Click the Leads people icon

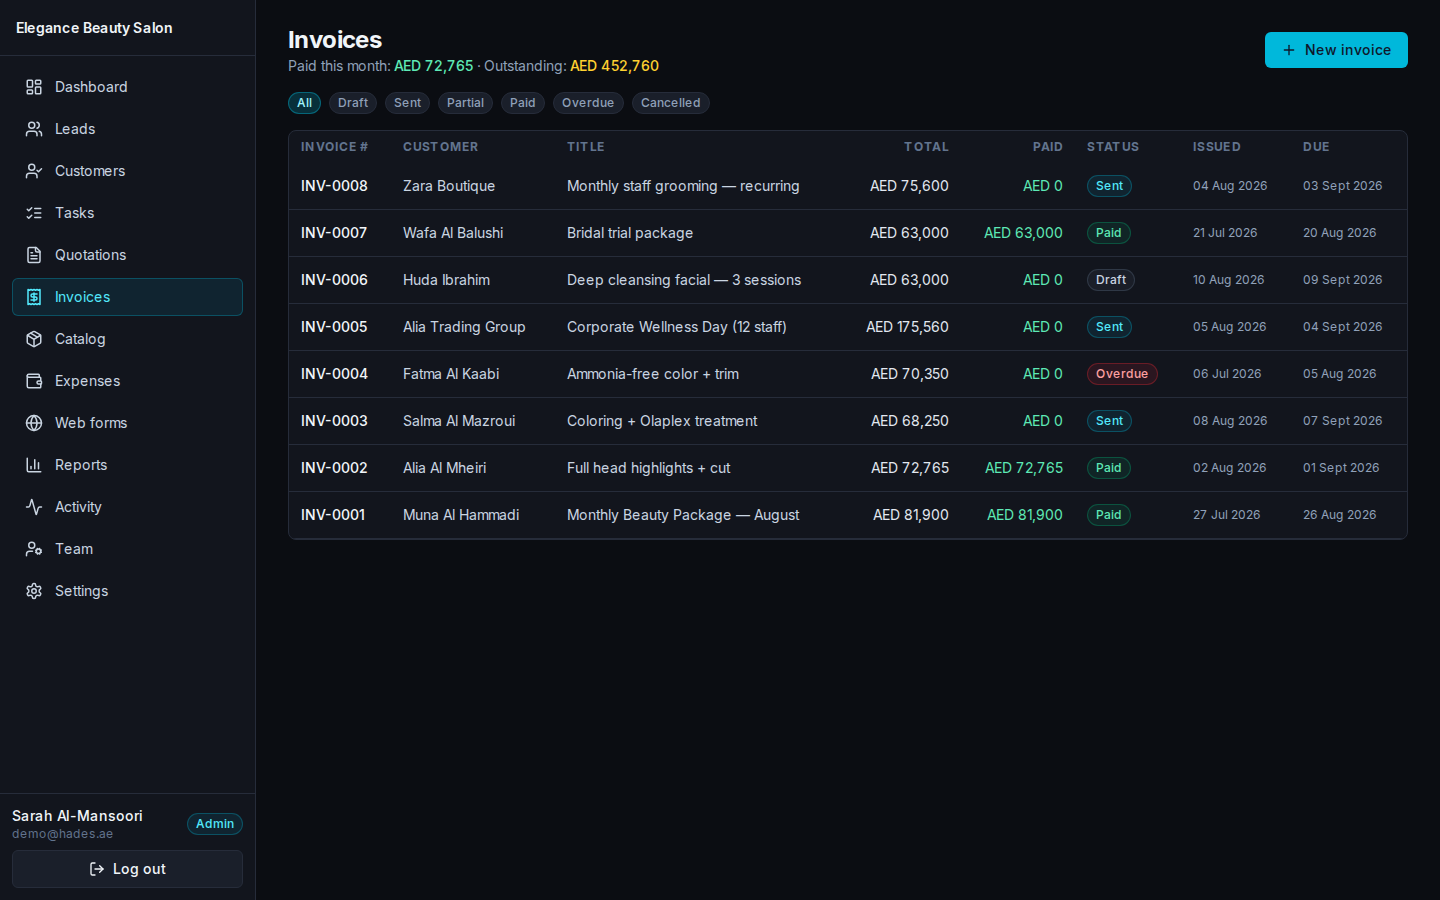click(x=34, y=129)
